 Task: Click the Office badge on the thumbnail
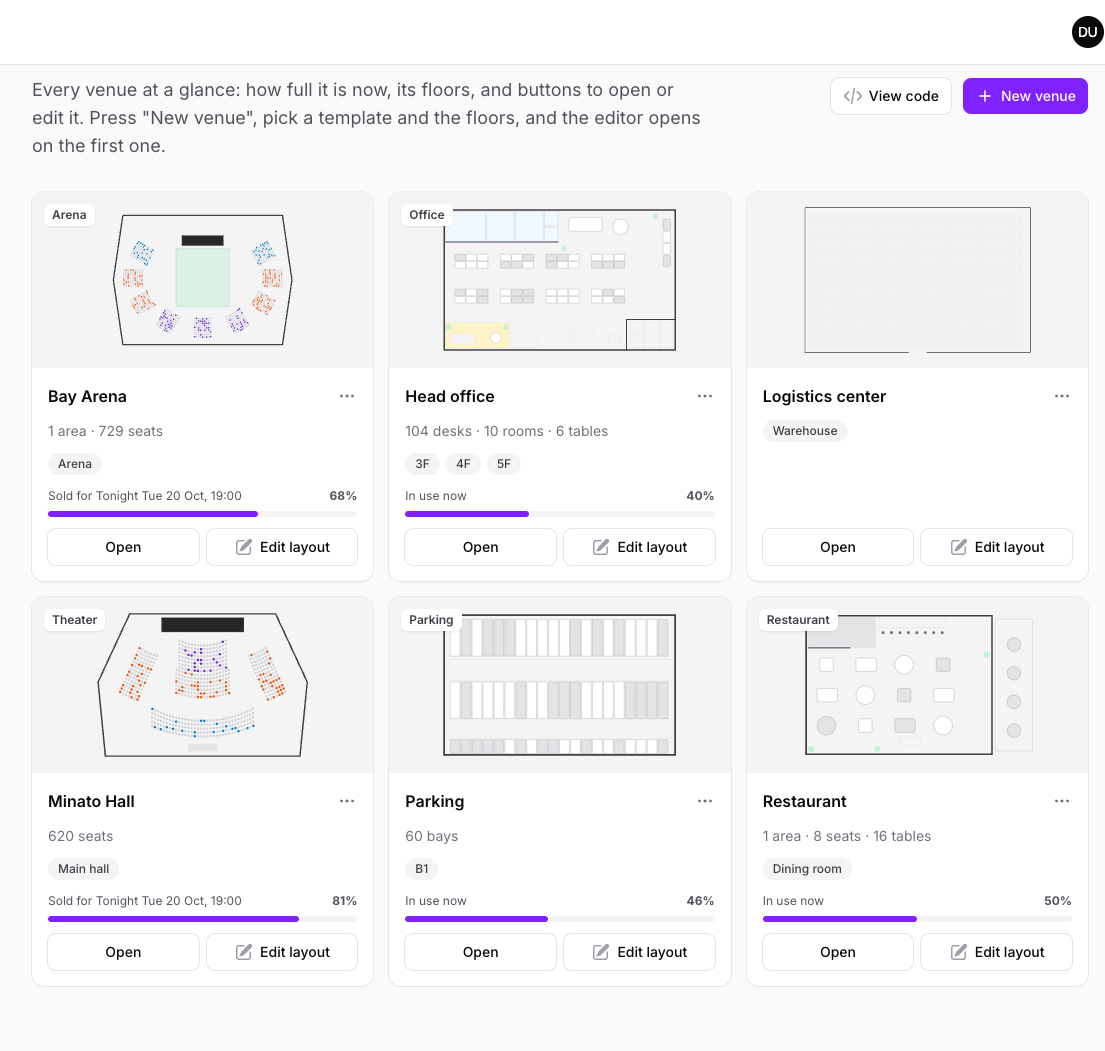point(426,215)
